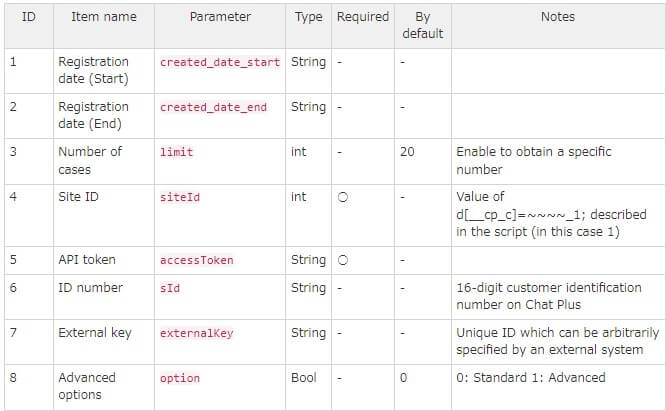666x411 pixels.
Task: Click the siteId parameter code
Action: (180, 197)
